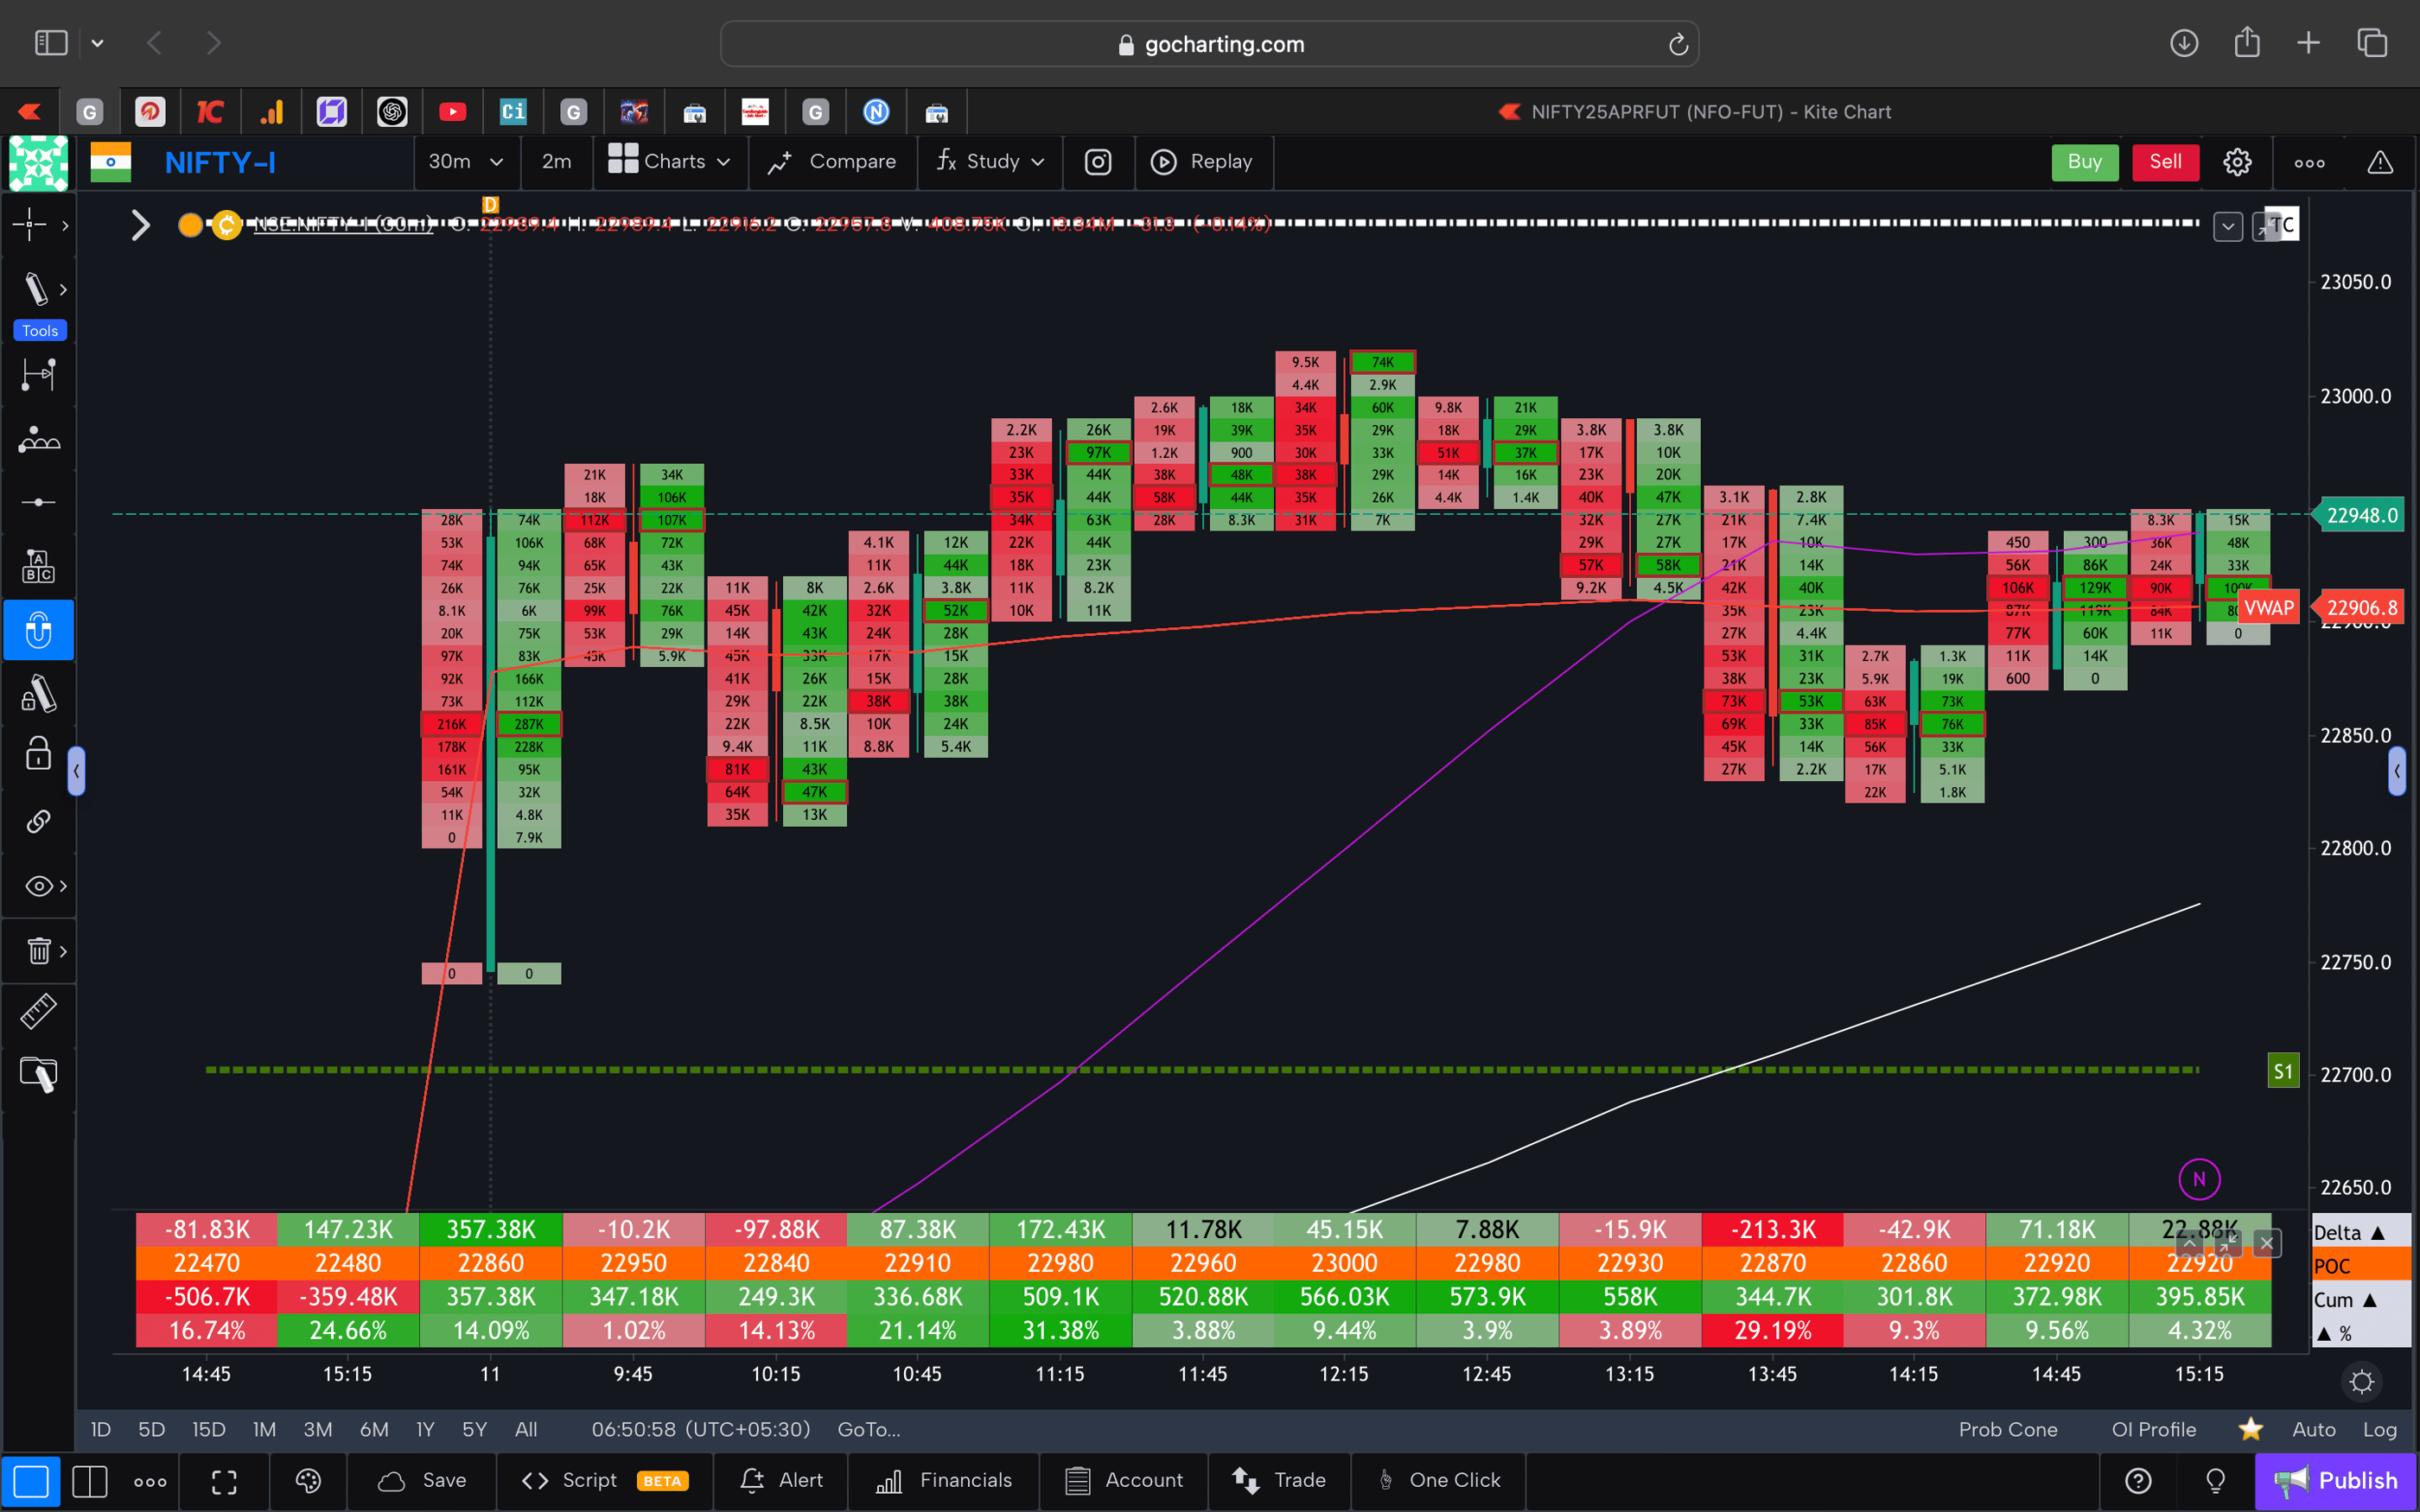Click the Buy button
The height and width of the screenshot is (1512, 2420).
2084,161
